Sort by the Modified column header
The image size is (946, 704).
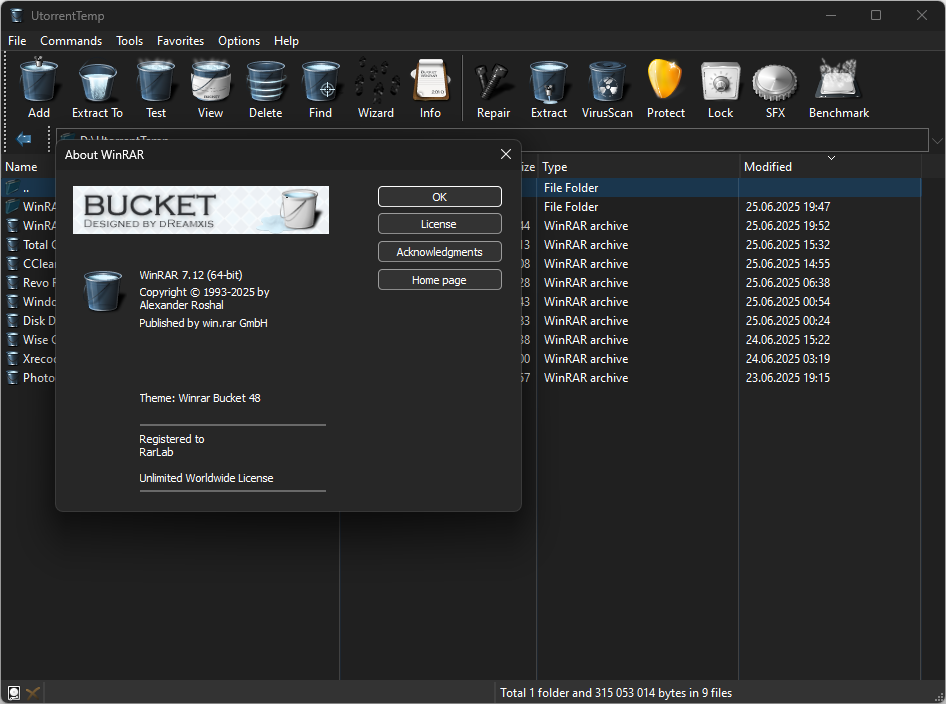pyautogui.click(x=830, y=166)
